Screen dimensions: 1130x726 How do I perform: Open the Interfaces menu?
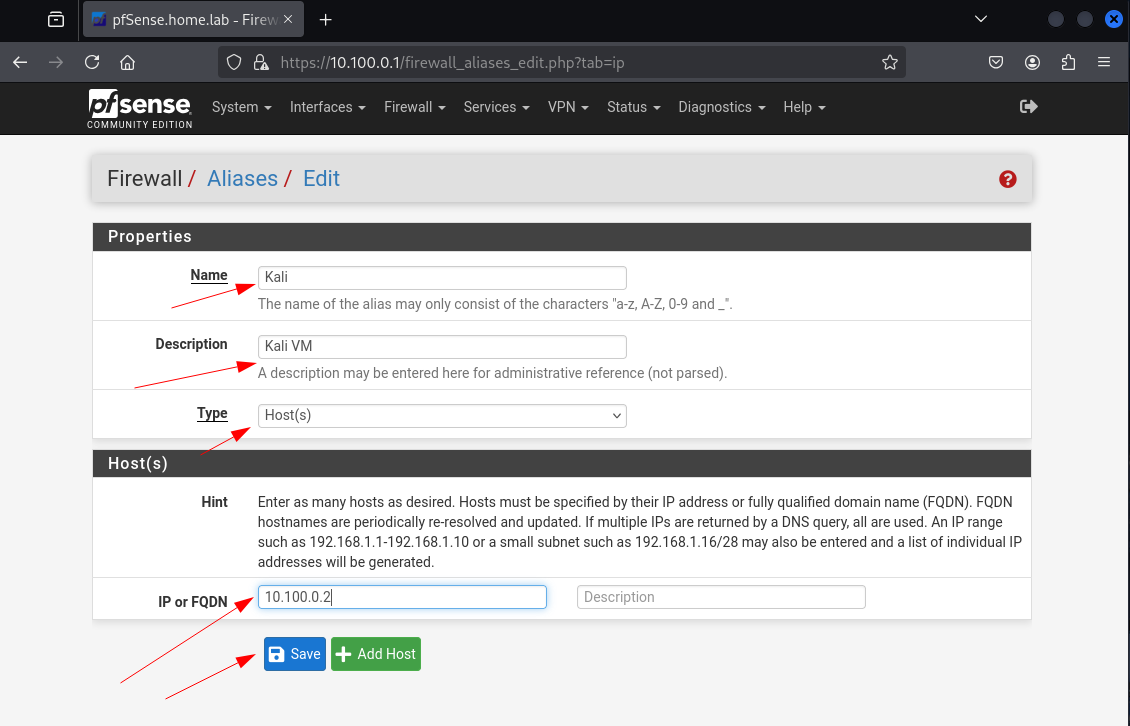[328, 107]
